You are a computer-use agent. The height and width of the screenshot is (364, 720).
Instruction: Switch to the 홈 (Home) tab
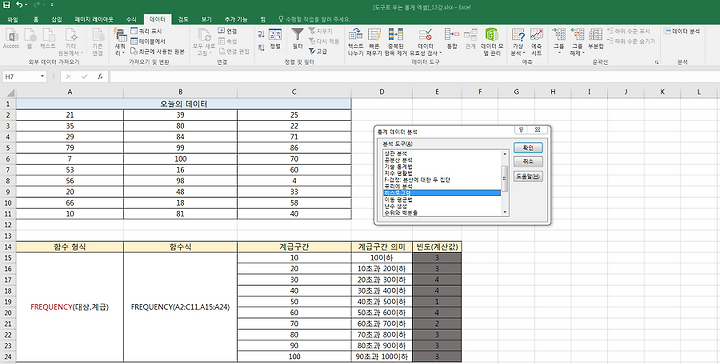point(36,19)
